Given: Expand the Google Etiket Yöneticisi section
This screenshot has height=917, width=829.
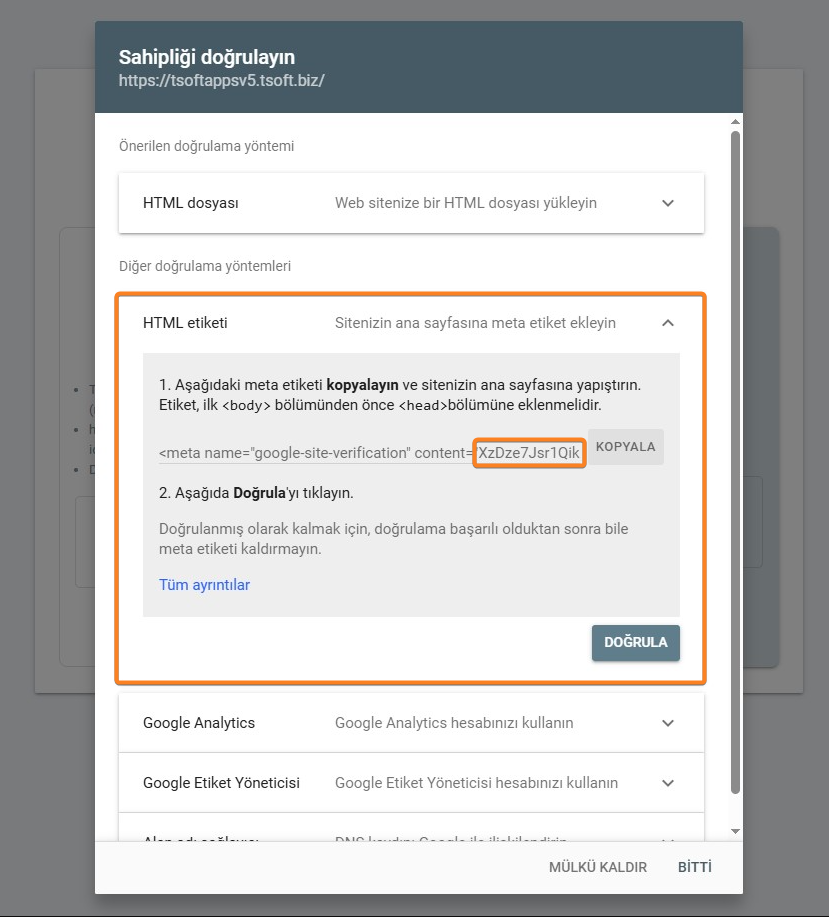Looking at the screenshot, I should click(668, 782).
